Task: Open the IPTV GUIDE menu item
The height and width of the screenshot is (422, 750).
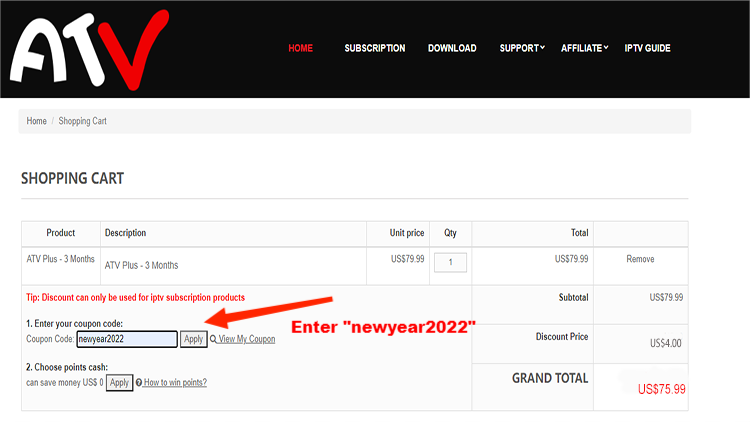Action: 647,48
